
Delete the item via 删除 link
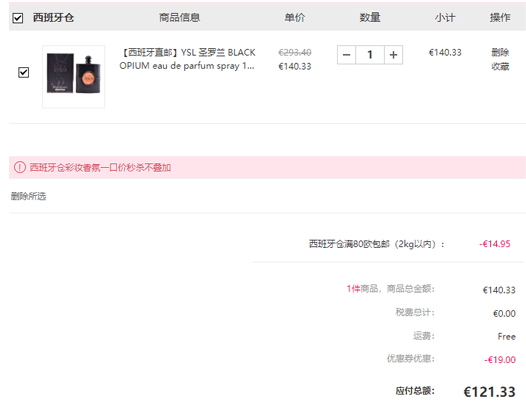(x=500, y=52)
